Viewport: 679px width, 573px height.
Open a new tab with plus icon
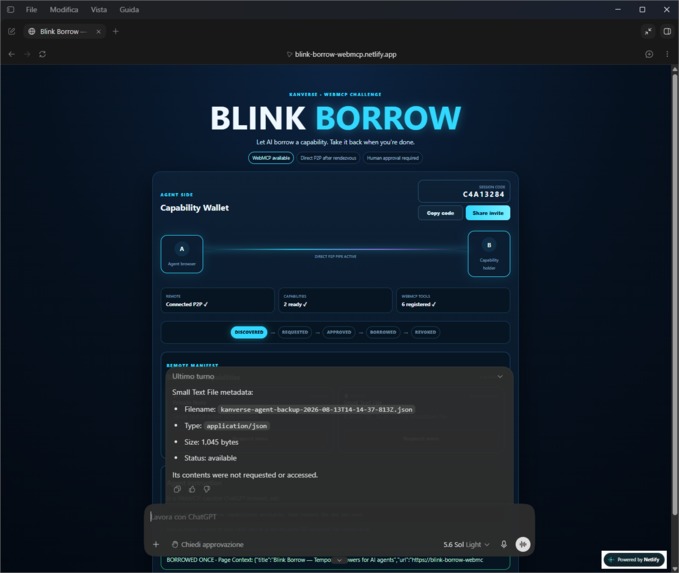(x=116, y=32)
